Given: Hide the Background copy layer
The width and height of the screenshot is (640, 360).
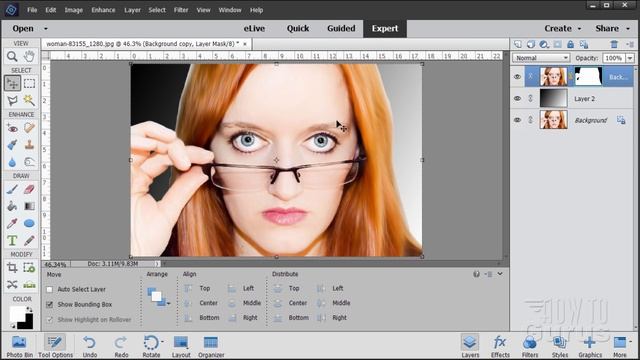Looking at the screenshot, I should [517, 77].
